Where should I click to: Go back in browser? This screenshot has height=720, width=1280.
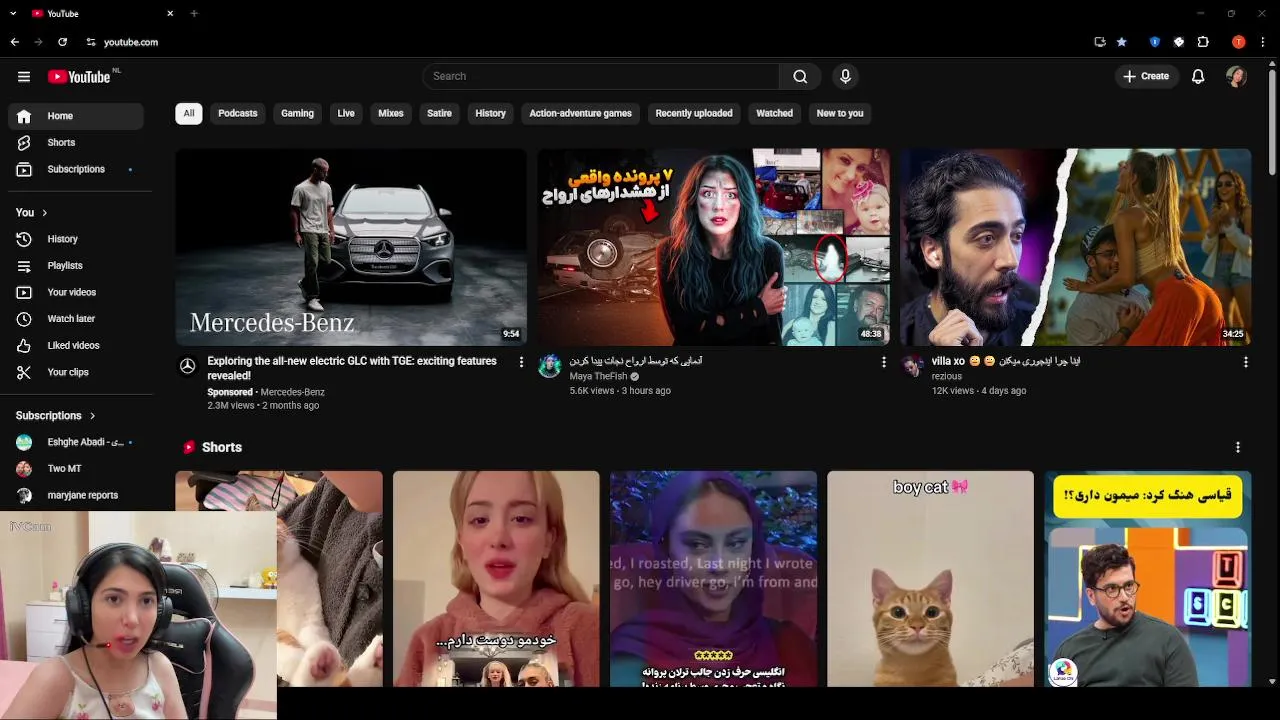click(x=15, y=42)
